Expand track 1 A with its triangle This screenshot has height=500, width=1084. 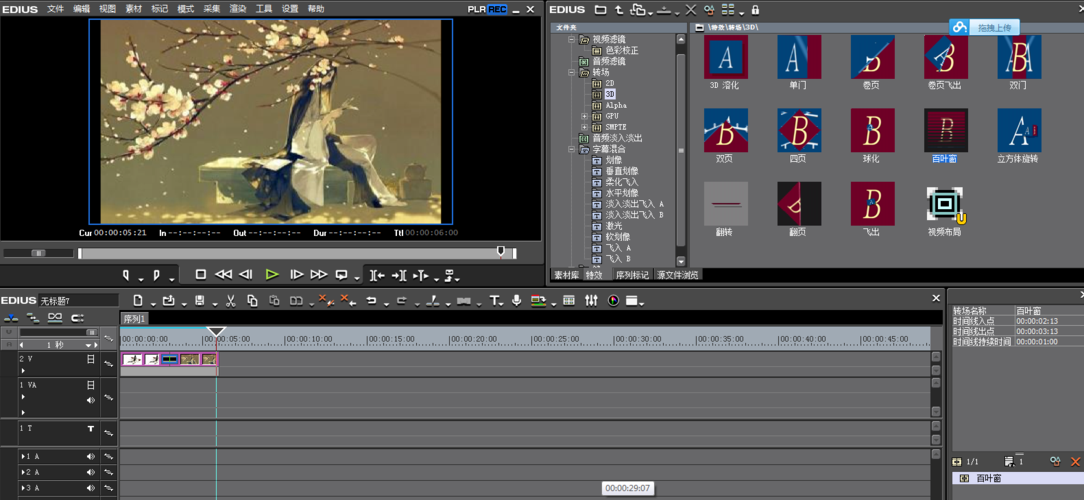[23, 456]
